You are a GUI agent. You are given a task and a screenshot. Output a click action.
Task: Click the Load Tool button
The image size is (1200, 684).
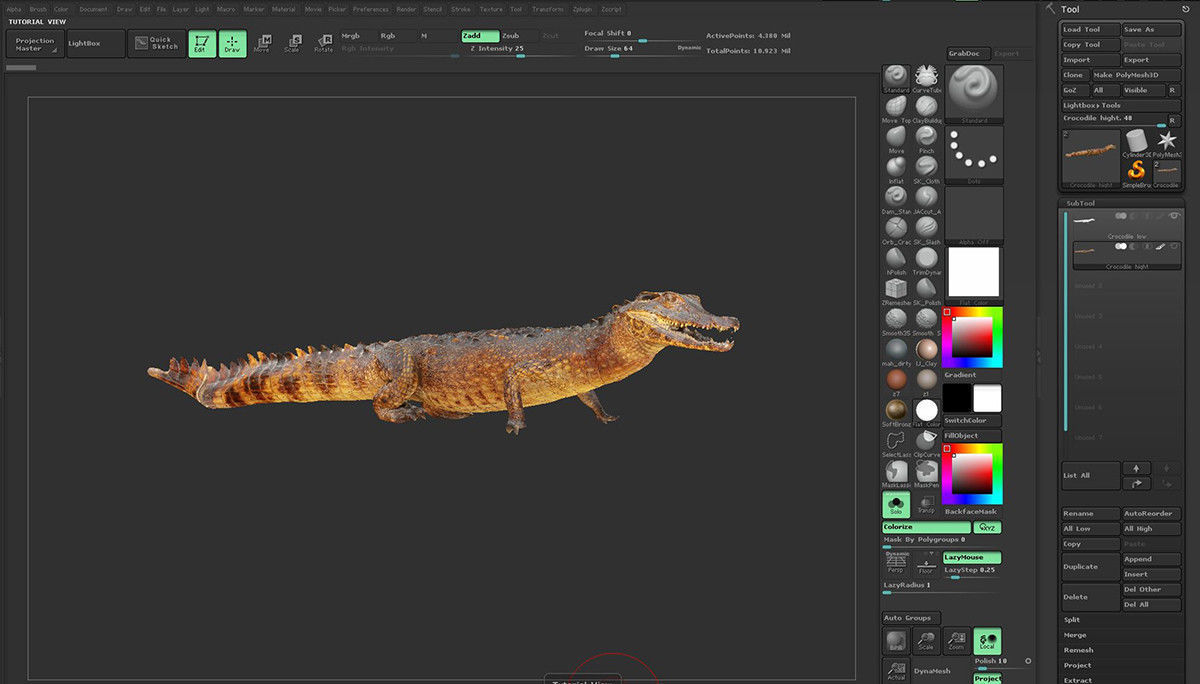coord(1090,30)
